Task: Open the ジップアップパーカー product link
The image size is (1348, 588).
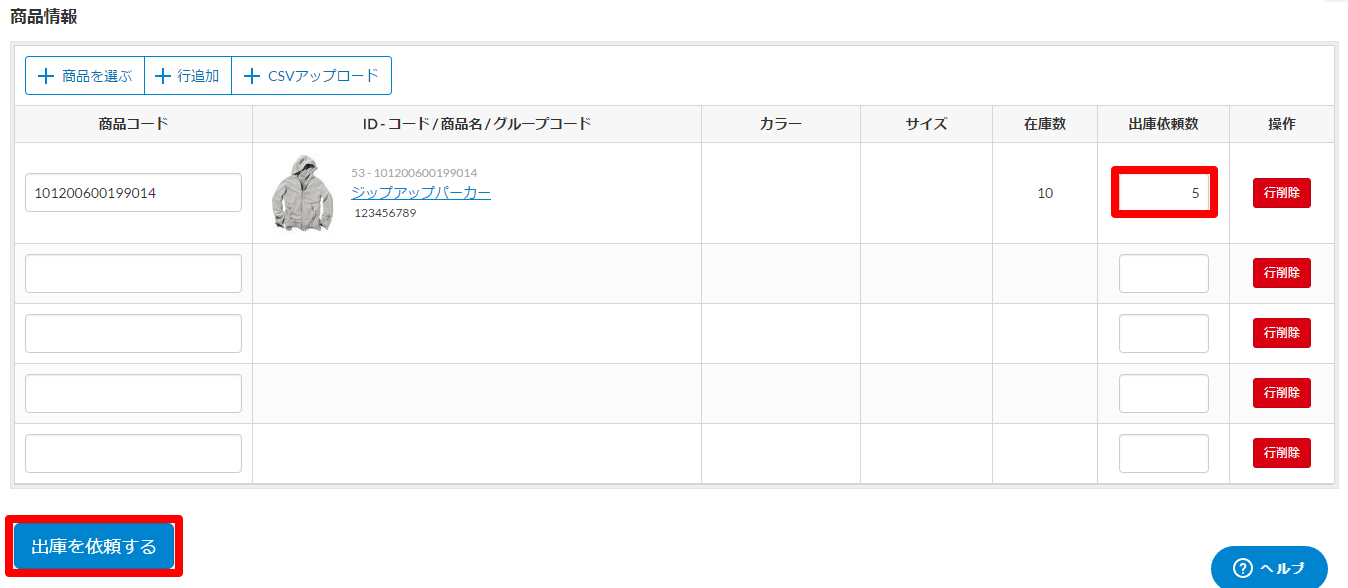Action: 420,193
